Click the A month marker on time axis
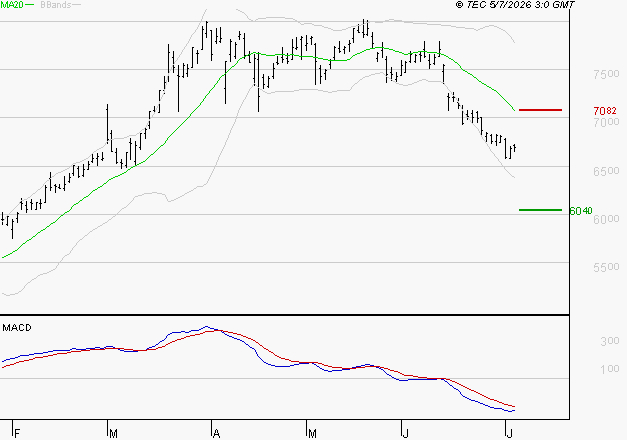This screenshot has width=627, height=440. click(x=216, y=433)
